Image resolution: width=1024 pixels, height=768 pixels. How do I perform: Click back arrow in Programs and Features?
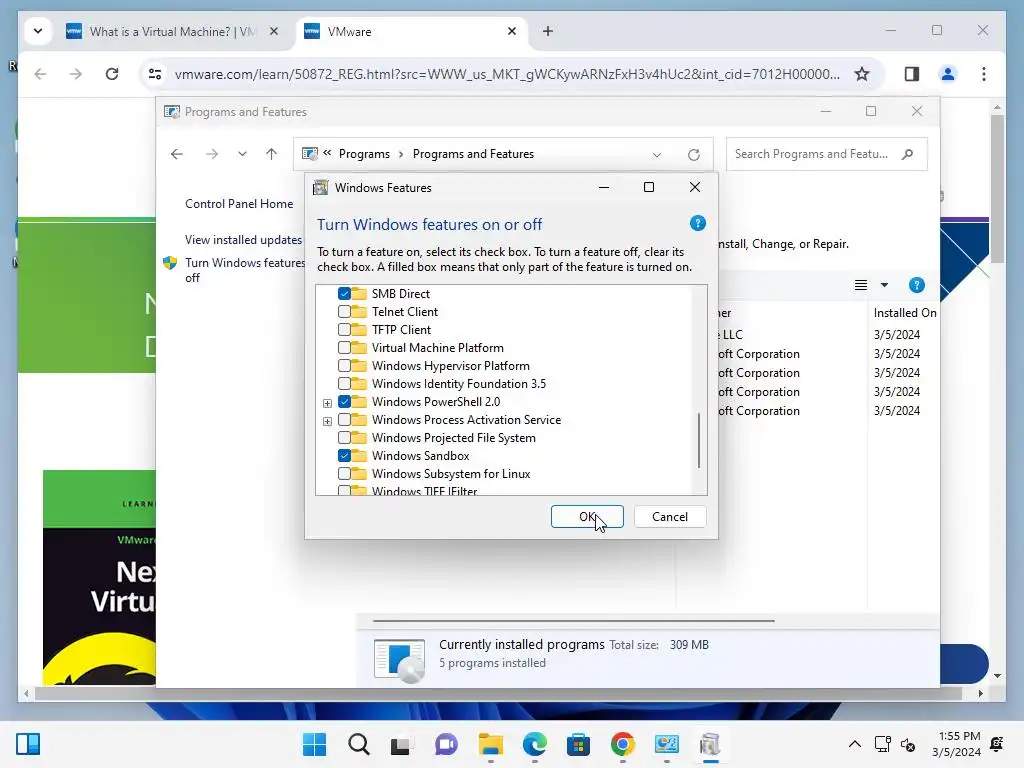pos(176,154)
